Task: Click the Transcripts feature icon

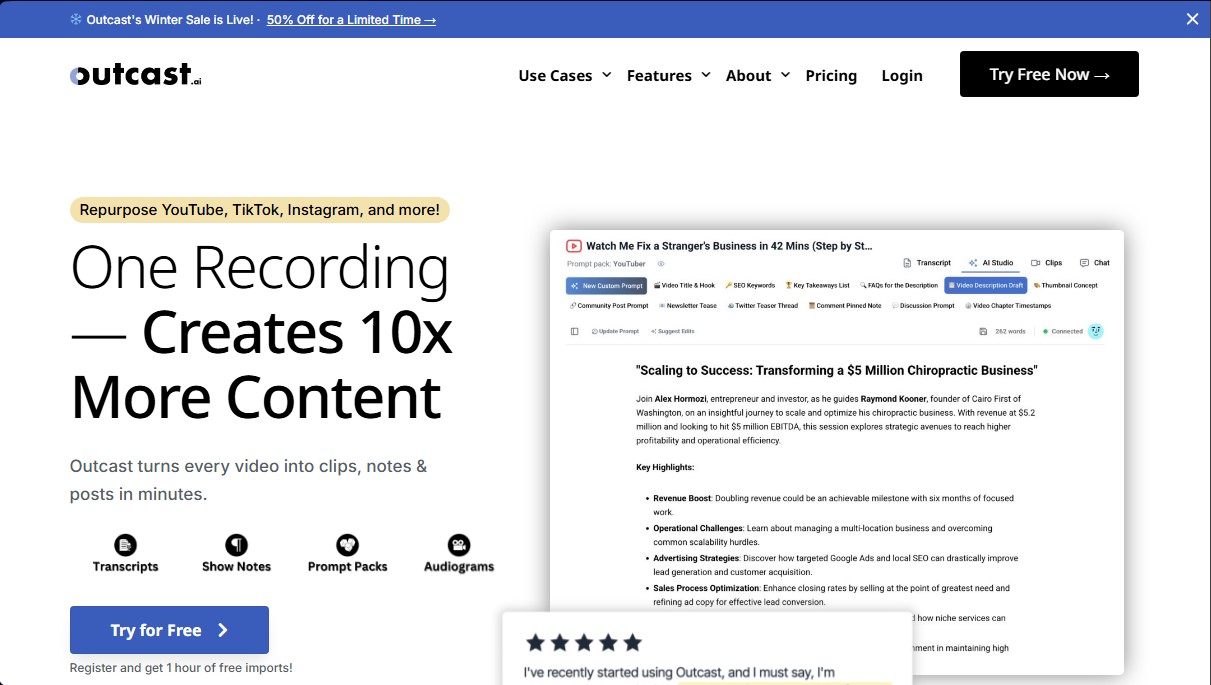Action: pos(125,545)
